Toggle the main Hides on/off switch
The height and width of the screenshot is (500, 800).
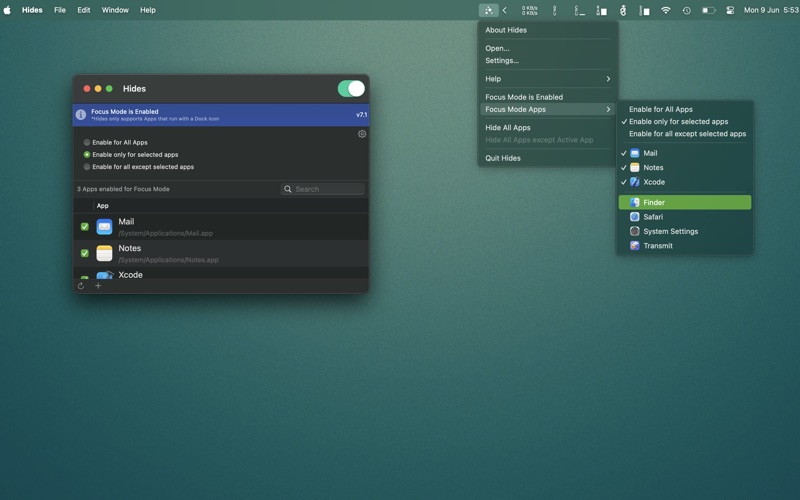click(x=351, y=89)
